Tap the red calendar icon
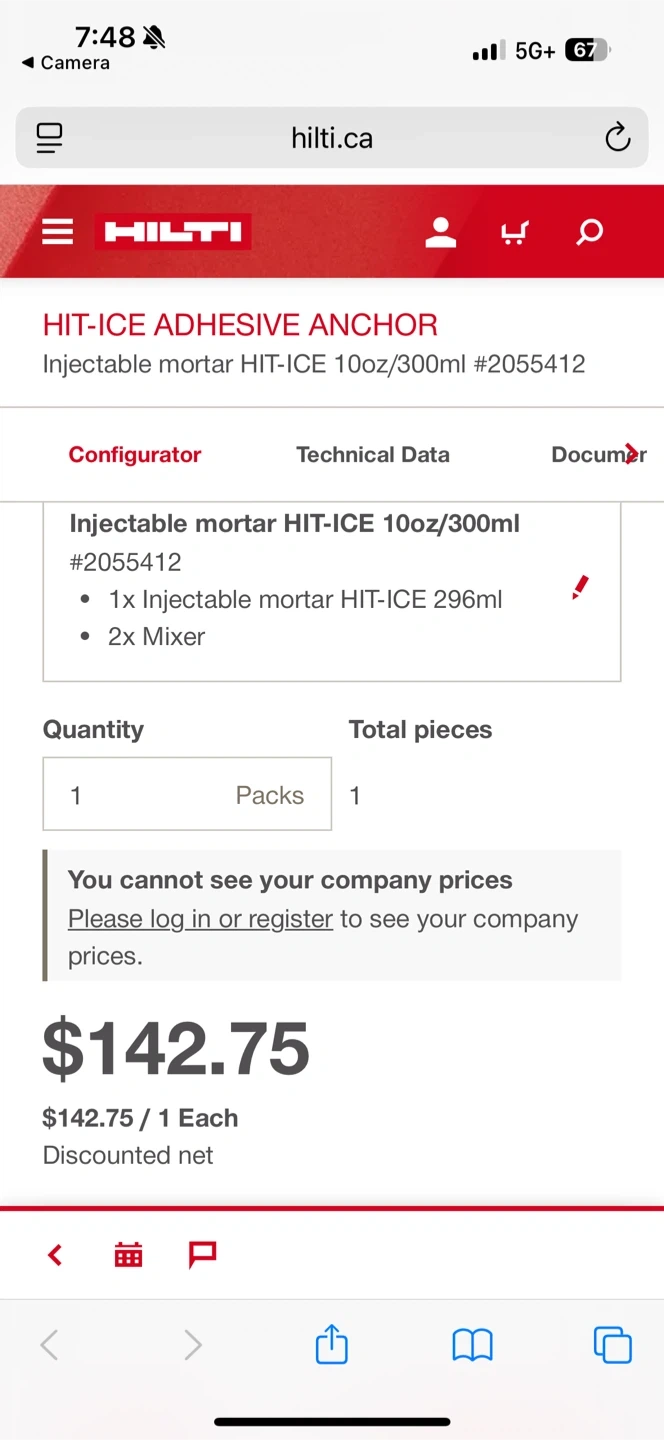The height and width of the screenshot is (1440, 664). point(128,1254)
